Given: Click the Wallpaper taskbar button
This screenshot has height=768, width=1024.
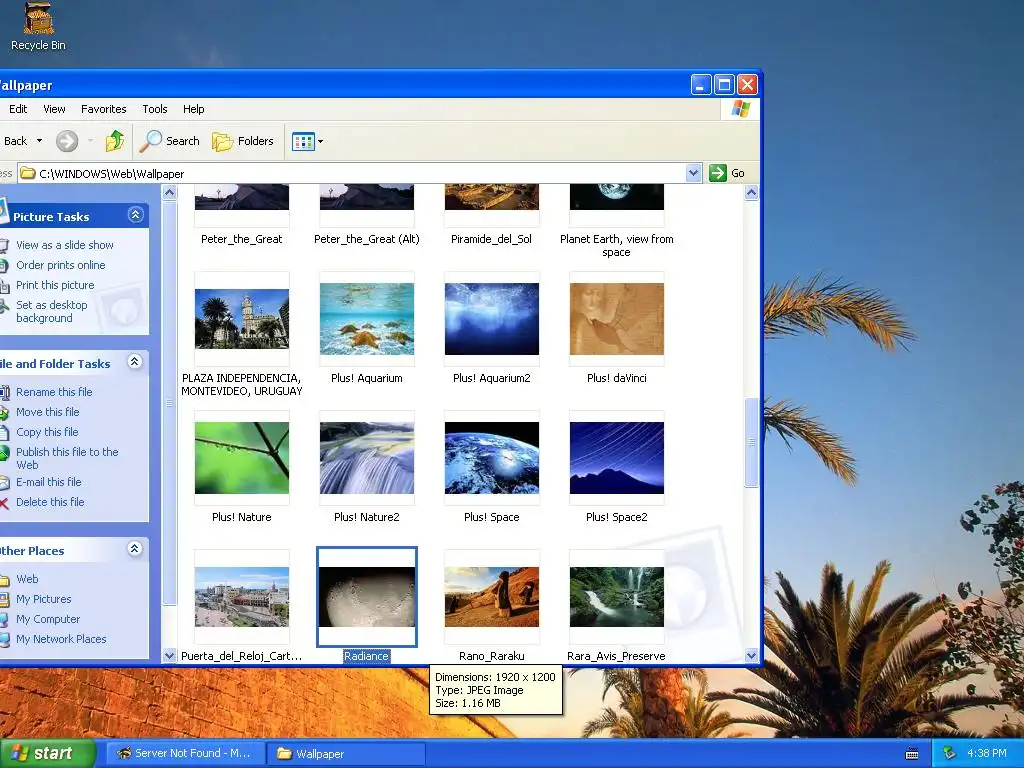Looking at the screenshot, I should click(347, 754).
